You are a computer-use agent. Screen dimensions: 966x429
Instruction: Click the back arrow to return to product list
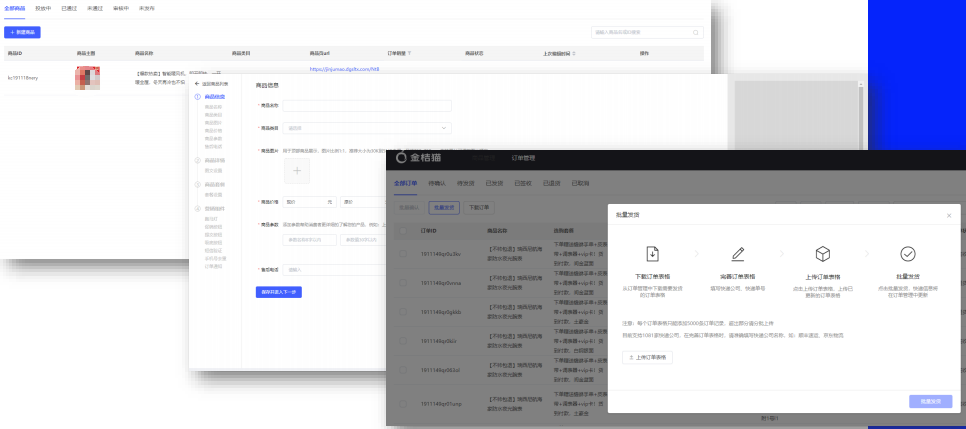(197, 83)
